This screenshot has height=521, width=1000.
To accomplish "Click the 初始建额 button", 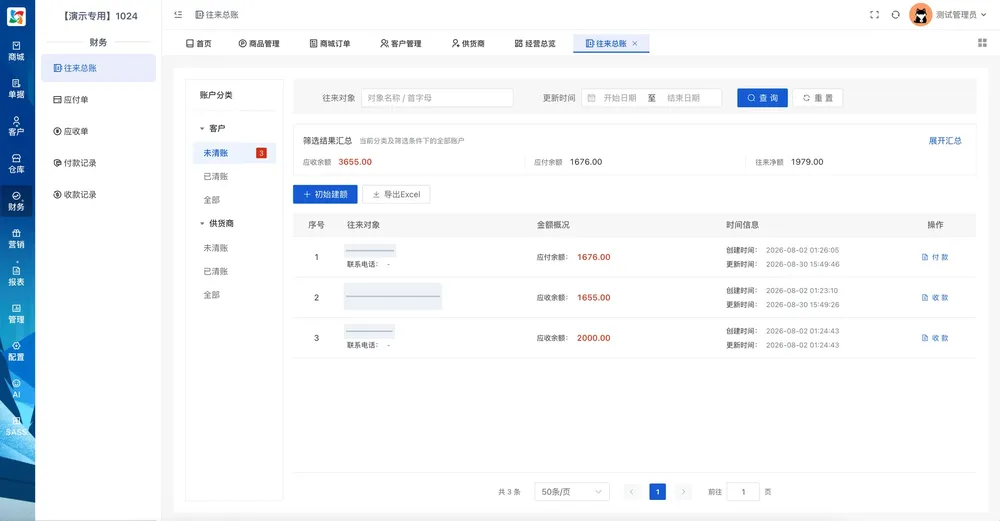I will tap(325, 194).
